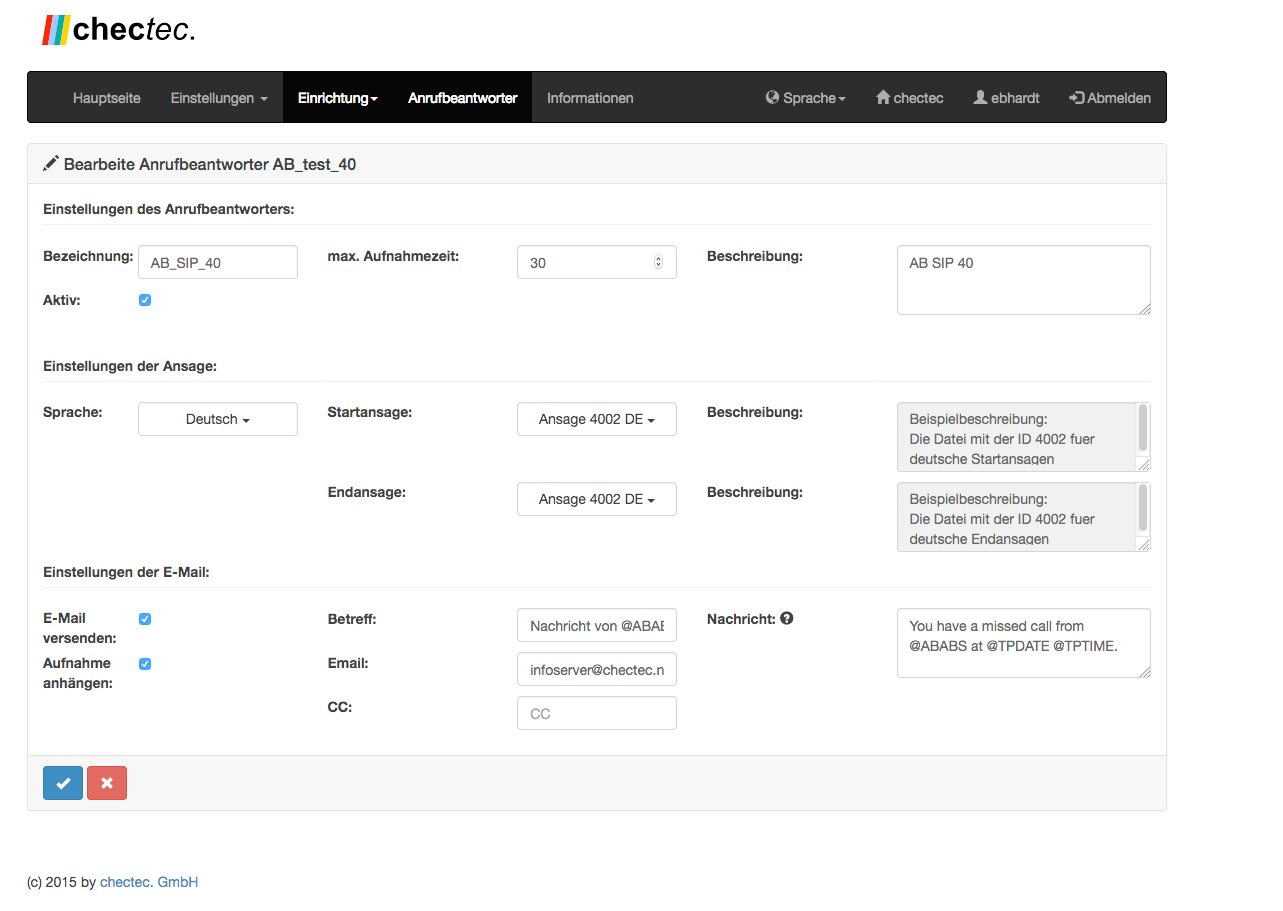Click the pencil edit icon in panel header

[x=51, y=163]
